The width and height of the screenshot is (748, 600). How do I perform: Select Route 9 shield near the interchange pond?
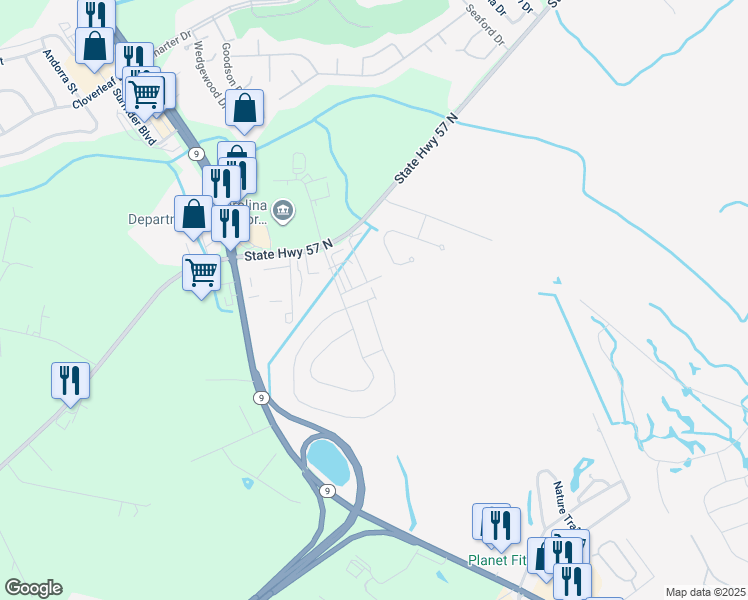pyautogui.click(x=327, y=491)
